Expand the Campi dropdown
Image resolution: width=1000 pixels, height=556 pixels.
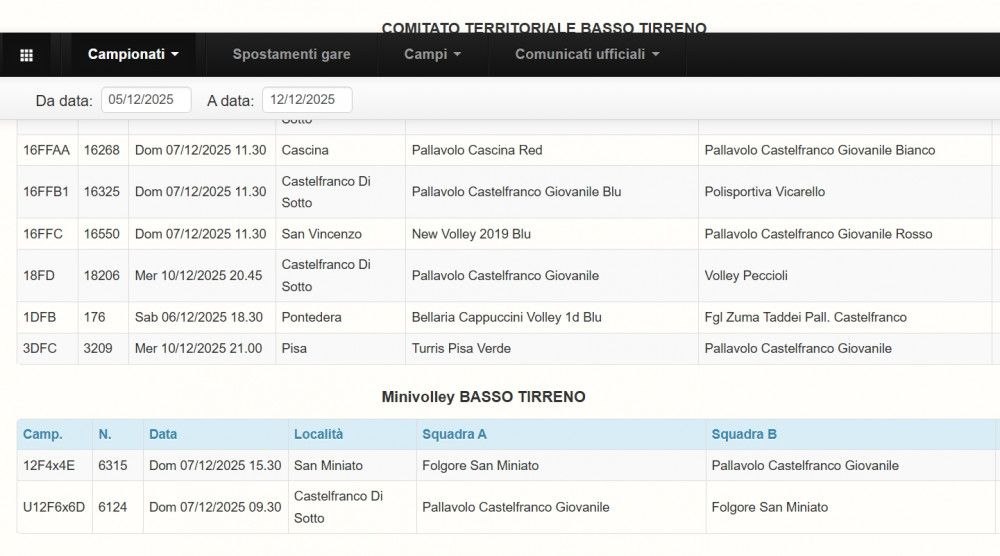[432, 55]
